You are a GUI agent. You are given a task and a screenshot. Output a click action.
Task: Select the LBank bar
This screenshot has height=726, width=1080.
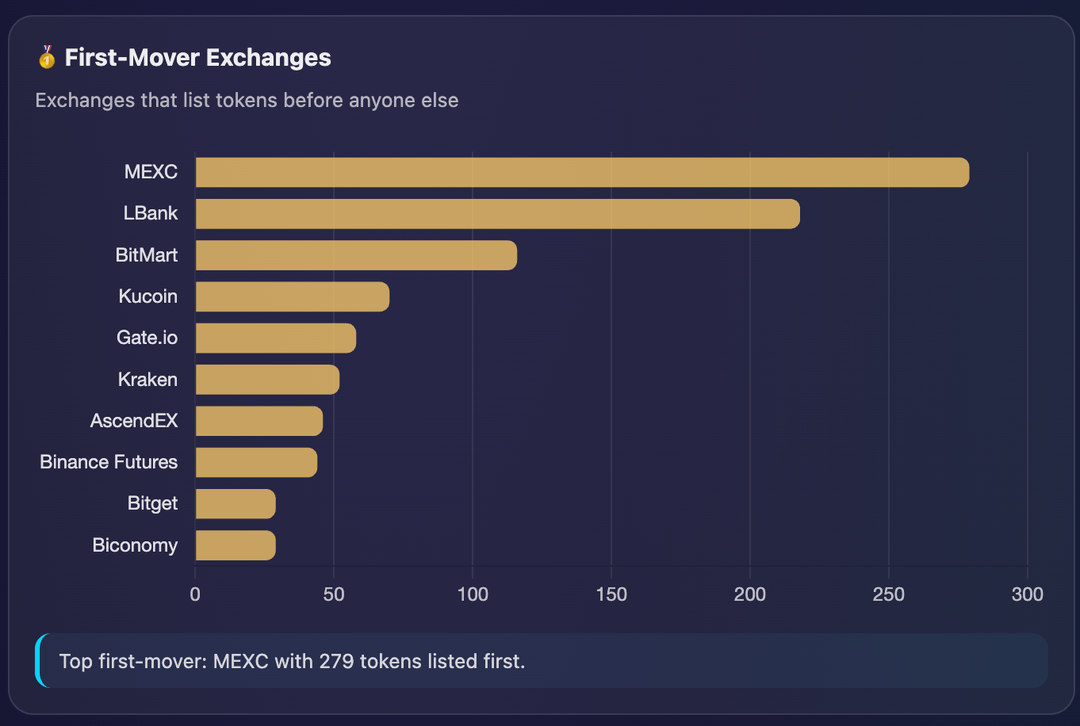(497, 214)
